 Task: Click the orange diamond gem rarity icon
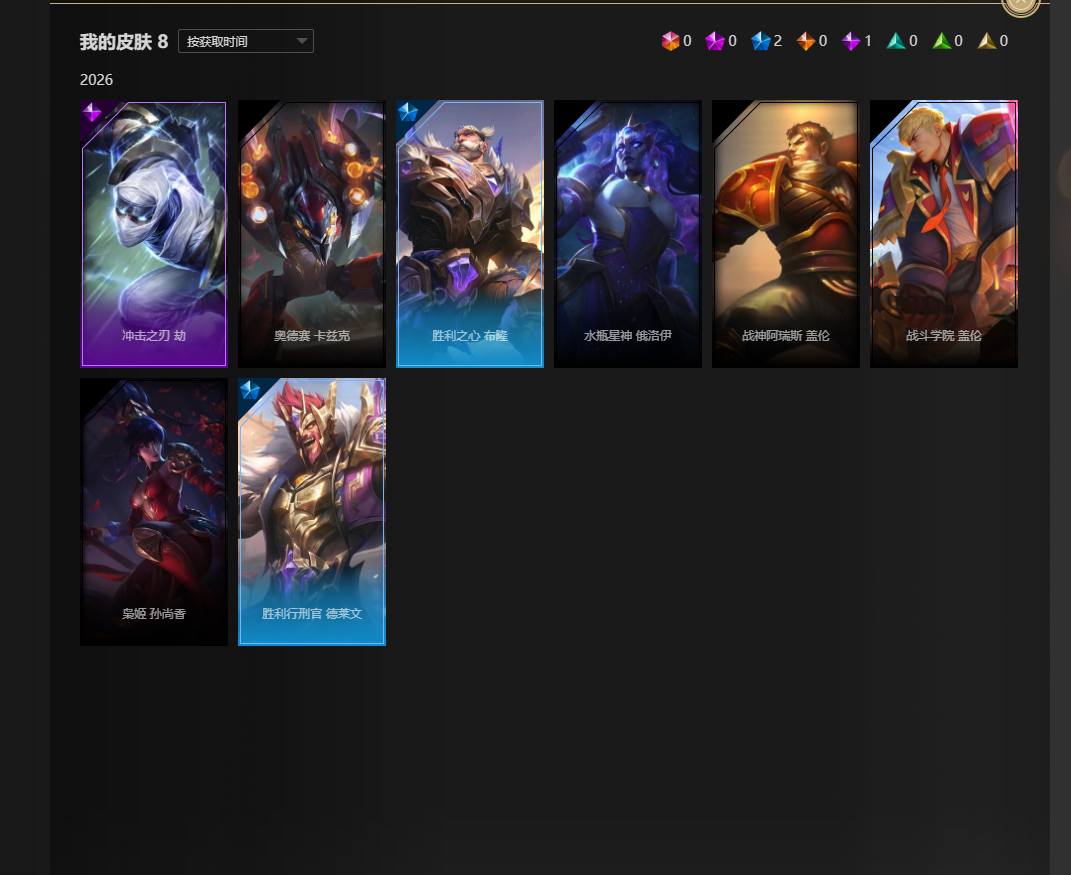click(805, 41)
